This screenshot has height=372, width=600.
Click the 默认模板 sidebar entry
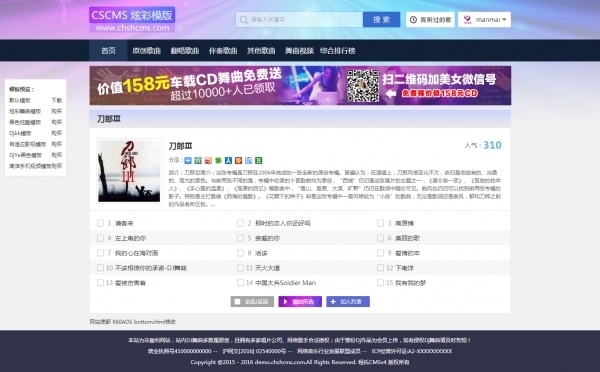pyautogui.click(x=20, y=100)
